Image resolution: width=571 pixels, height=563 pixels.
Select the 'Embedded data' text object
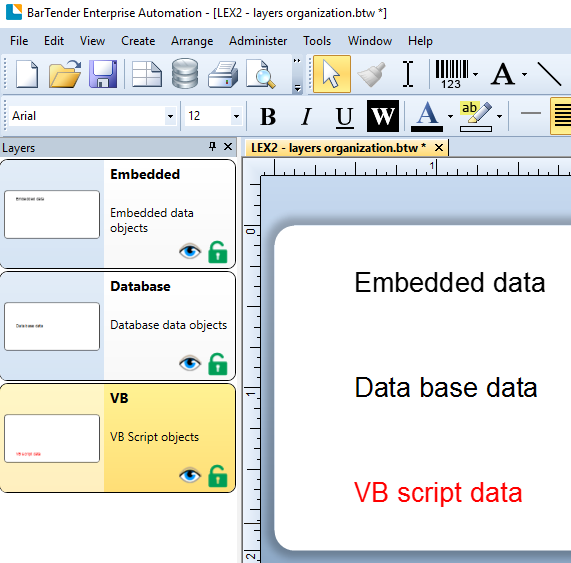tap(450, 283)
